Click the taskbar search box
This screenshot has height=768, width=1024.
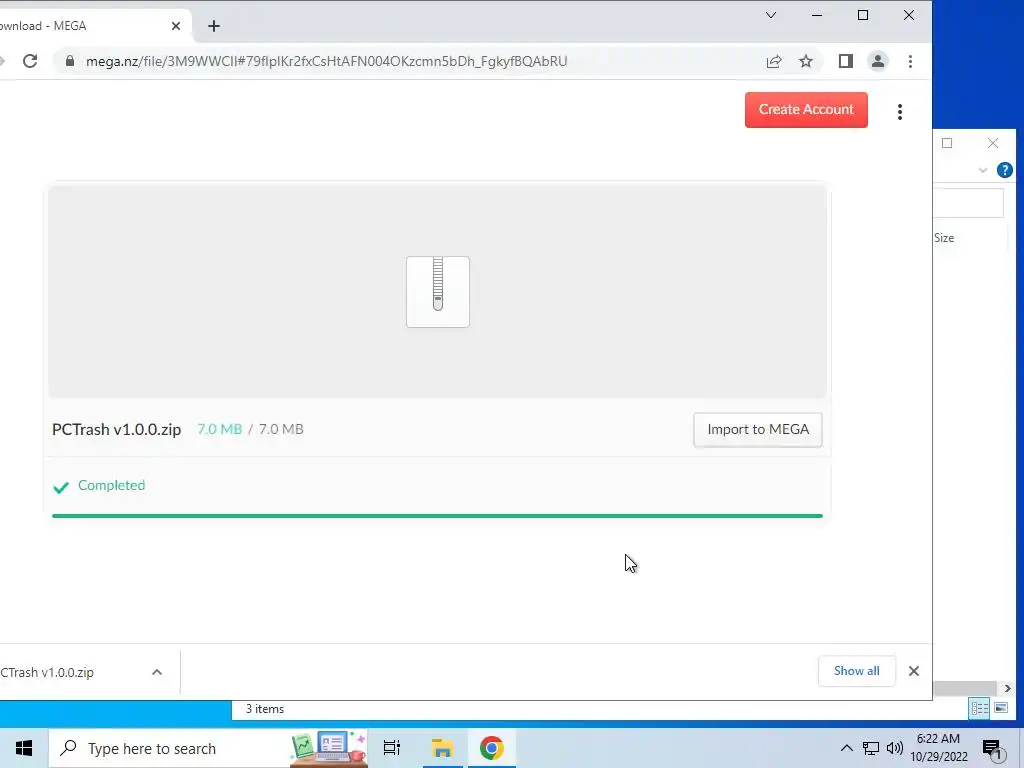[208, 748]
